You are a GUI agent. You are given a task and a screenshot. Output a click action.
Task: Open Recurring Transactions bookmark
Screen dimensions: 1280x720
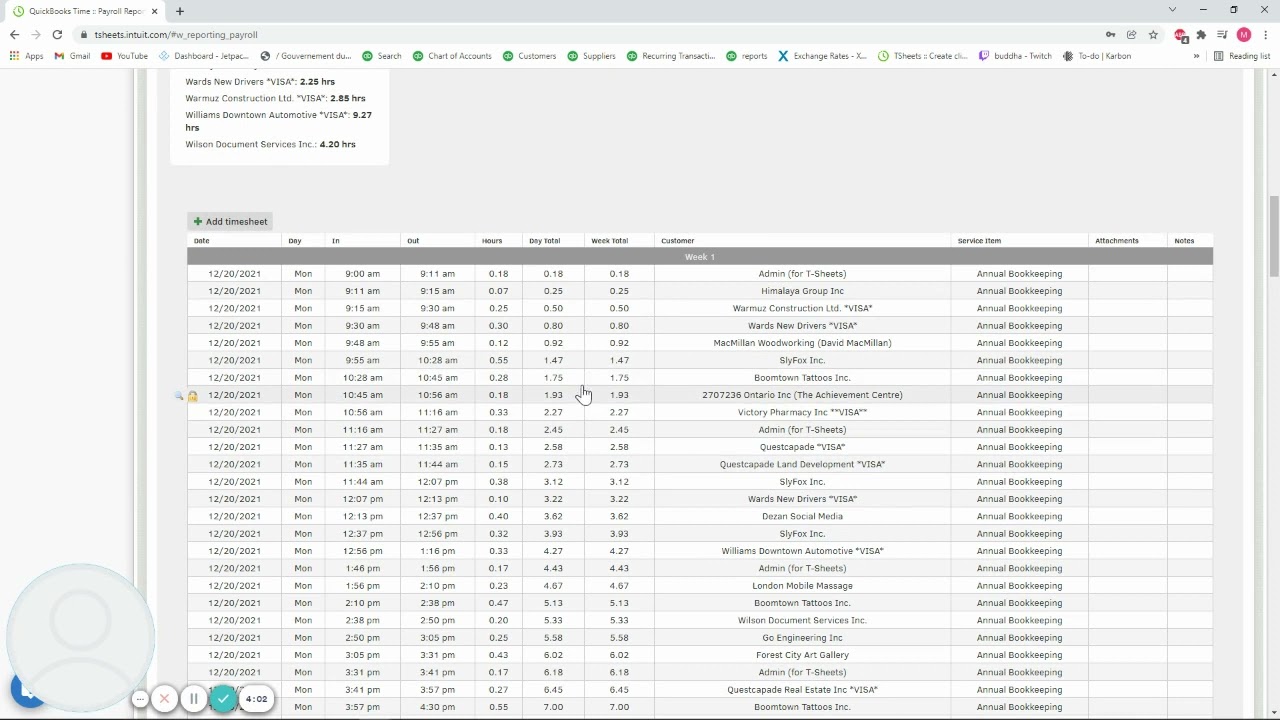(670, 56)
